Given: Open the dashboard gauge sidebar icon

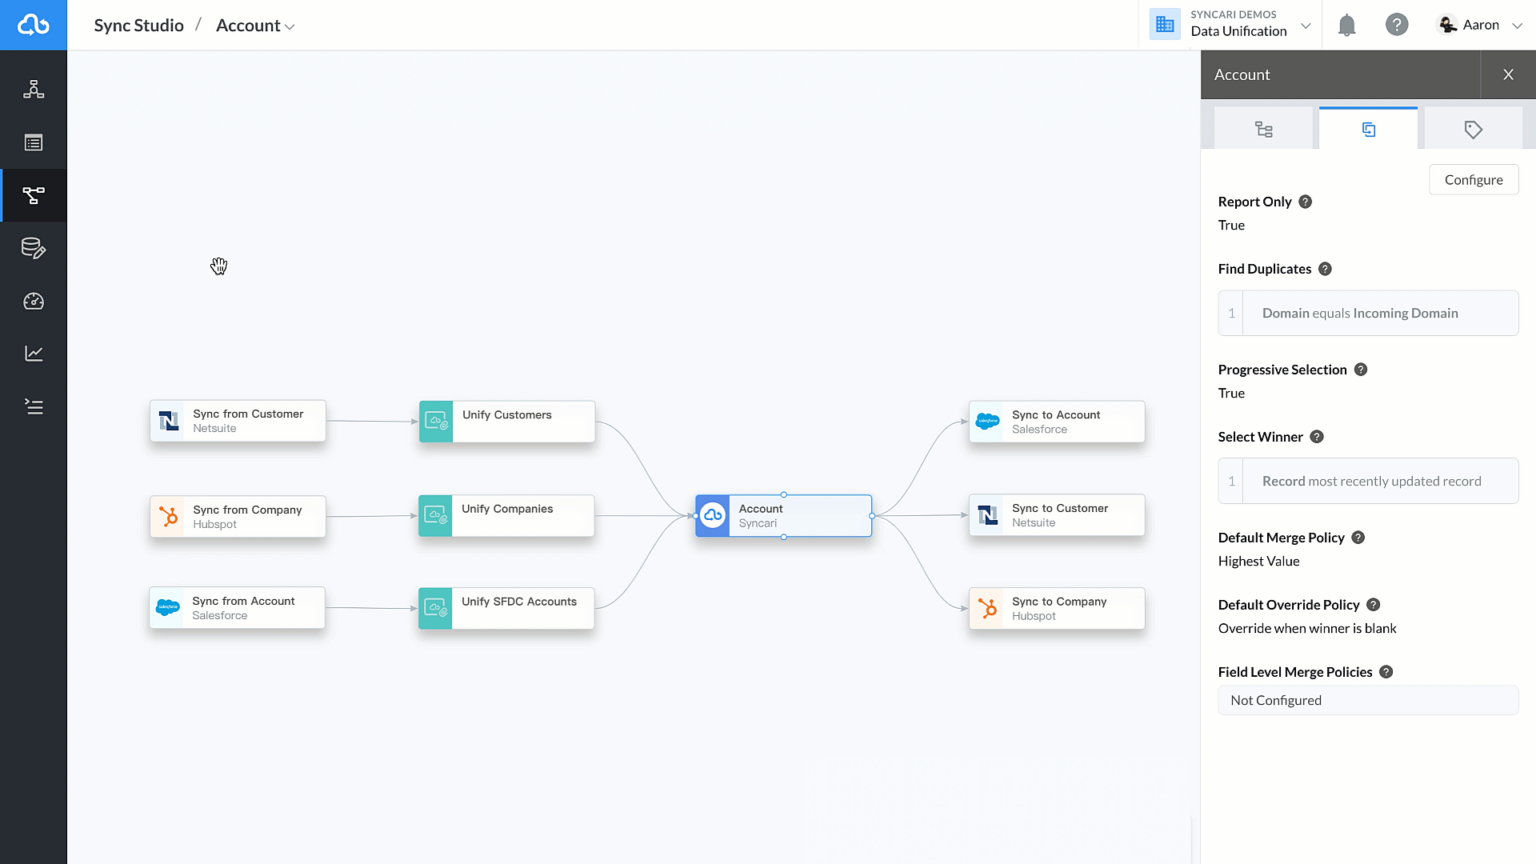Looking at the screenshot, I should (x=33, y=301).
